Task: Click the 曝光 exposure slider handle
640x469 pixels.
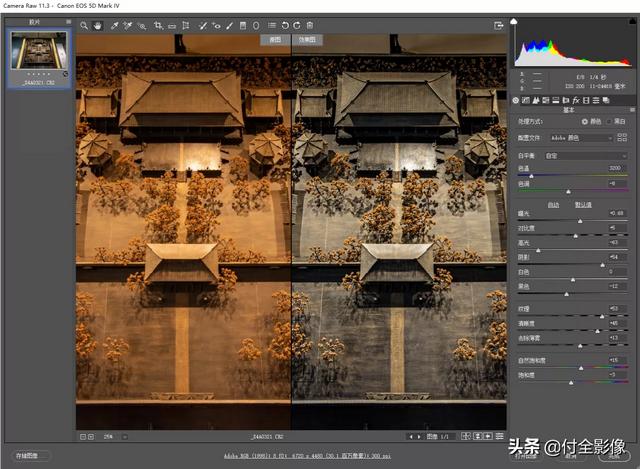Action: [x=580, y=220]
